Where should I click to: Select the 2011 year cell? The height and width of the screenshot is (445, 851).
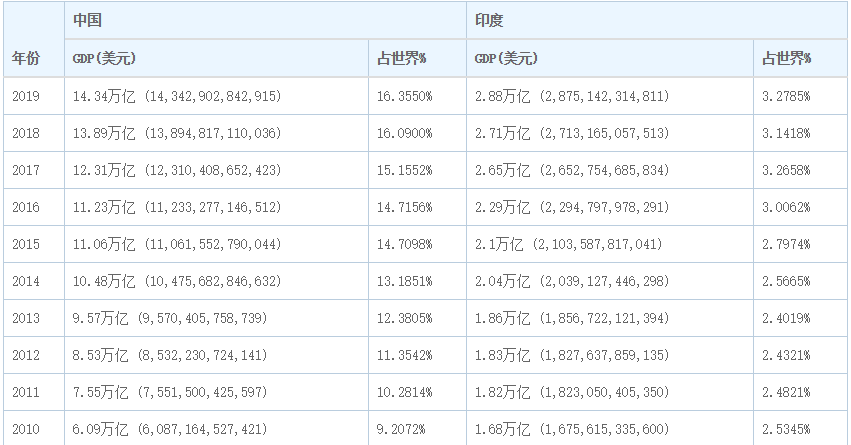pyautogui.click(x=34, y=391)
